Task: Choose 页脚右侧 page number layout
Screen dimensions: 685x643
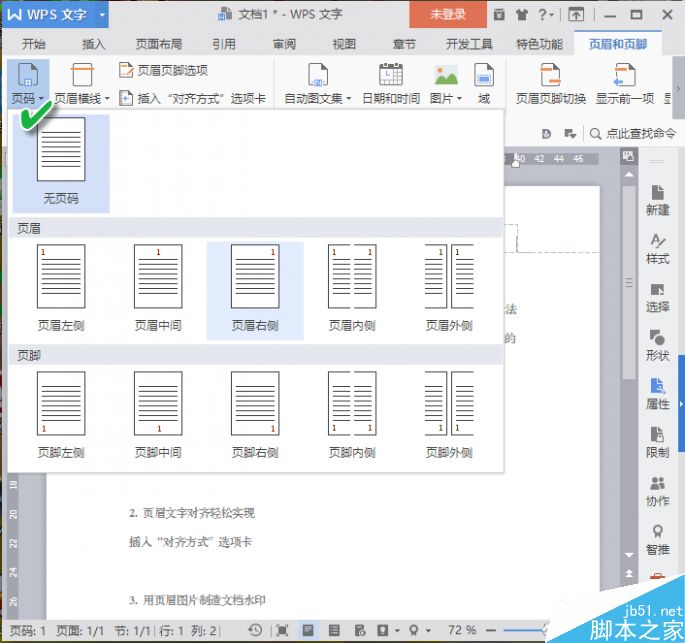Action: (255, 416)
